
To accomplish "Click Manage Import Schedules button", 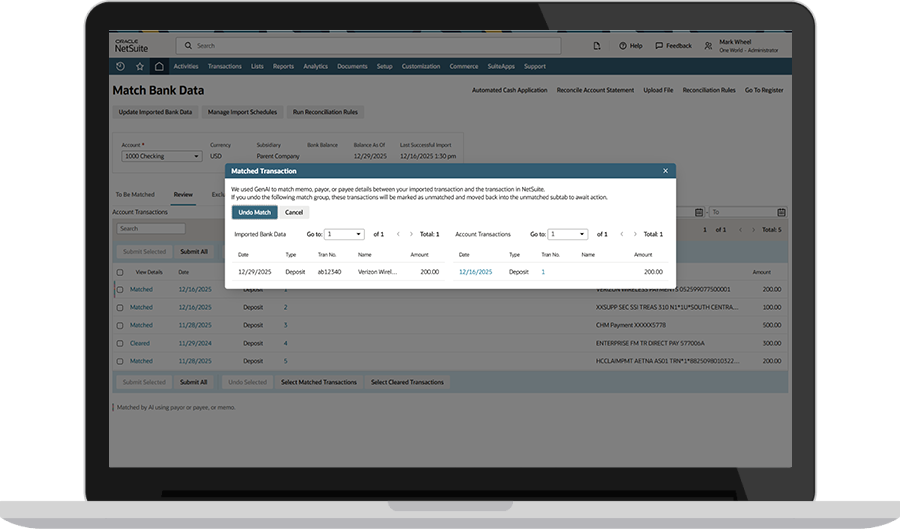I will pos(242,112).
